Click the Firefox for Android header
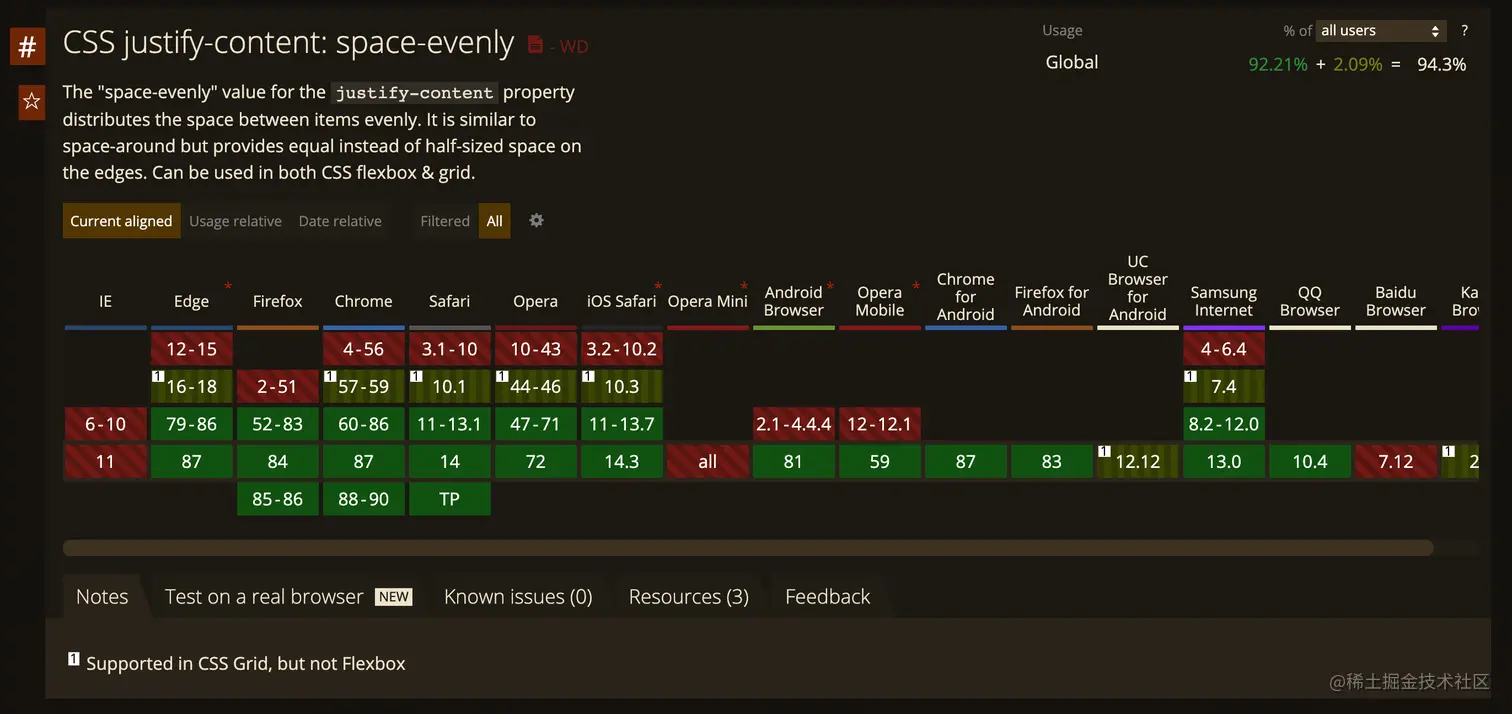This screenshot has width=1512, height=714. coord(1052,301)
